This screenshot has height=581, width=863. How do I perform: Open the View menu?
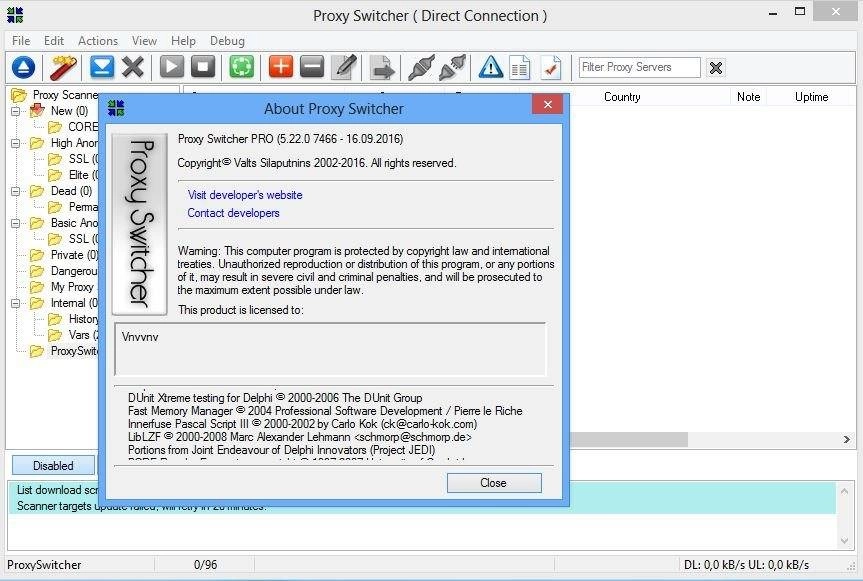144,41
